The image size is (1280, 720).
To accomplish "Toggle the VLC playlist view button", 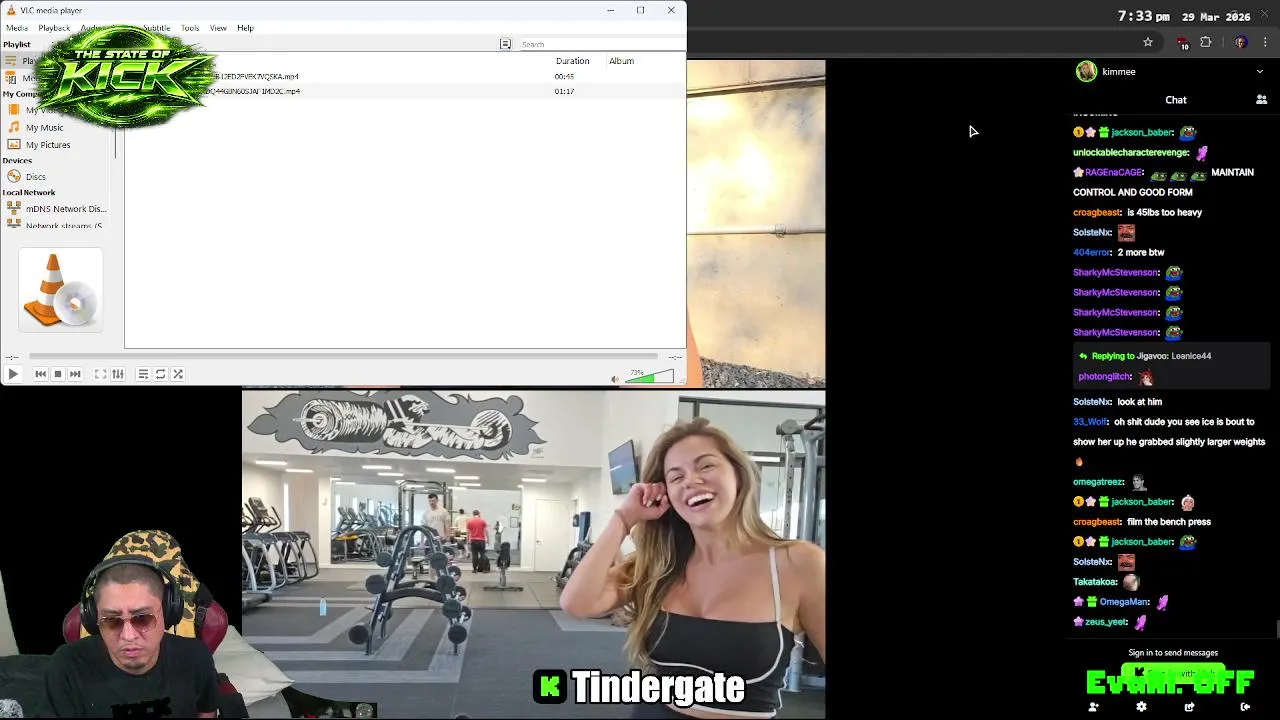I will (x=143, y=374).
